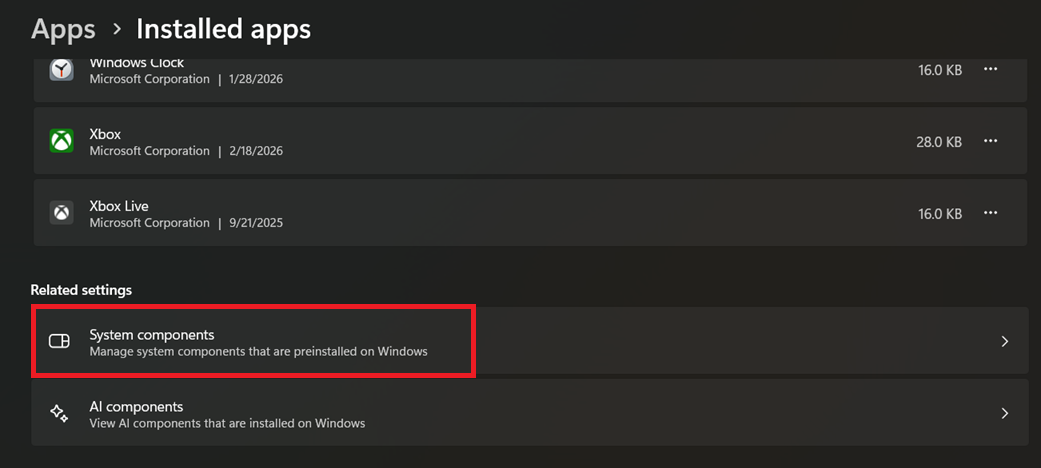This screenshot has width=1041, height=468.
Task: Show more options for Xbox Live
Action: click(x=990, y=213)
